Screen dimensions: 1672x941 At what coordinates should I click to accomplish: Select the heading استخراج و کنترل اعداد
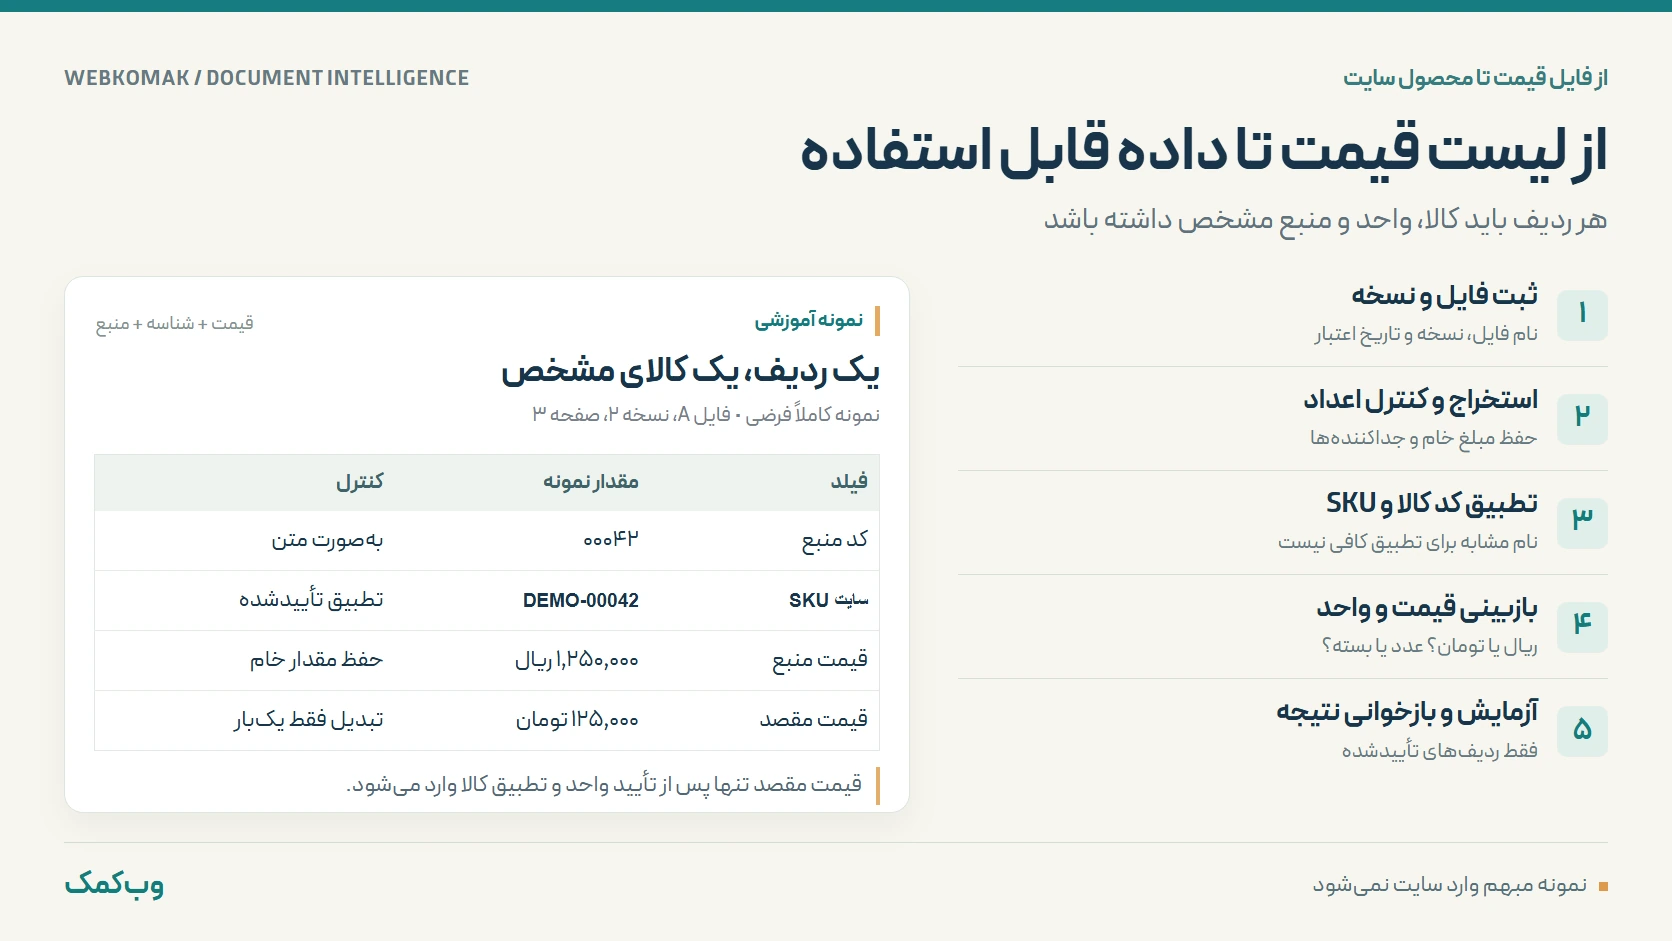tap(1420, 400)
